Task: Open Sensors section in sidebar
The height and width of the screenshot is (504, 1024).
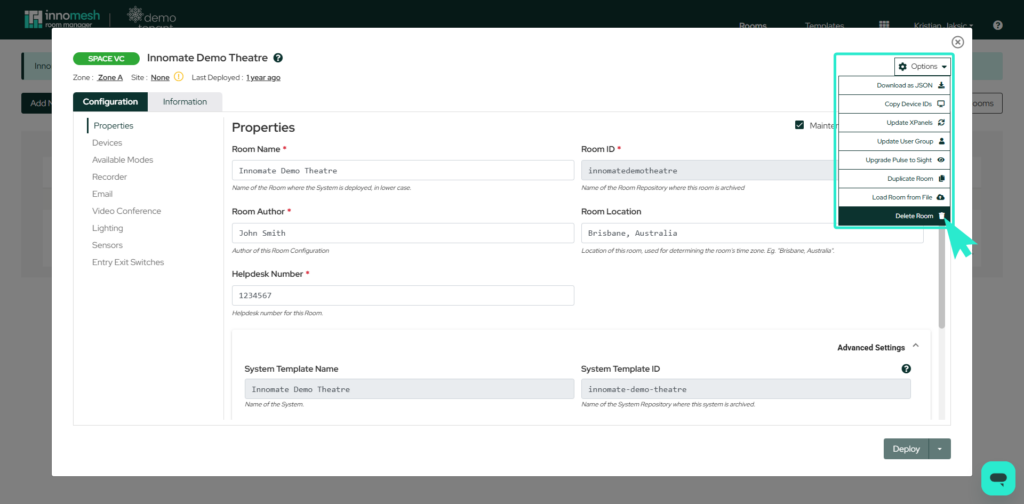Action: point(108,245)
